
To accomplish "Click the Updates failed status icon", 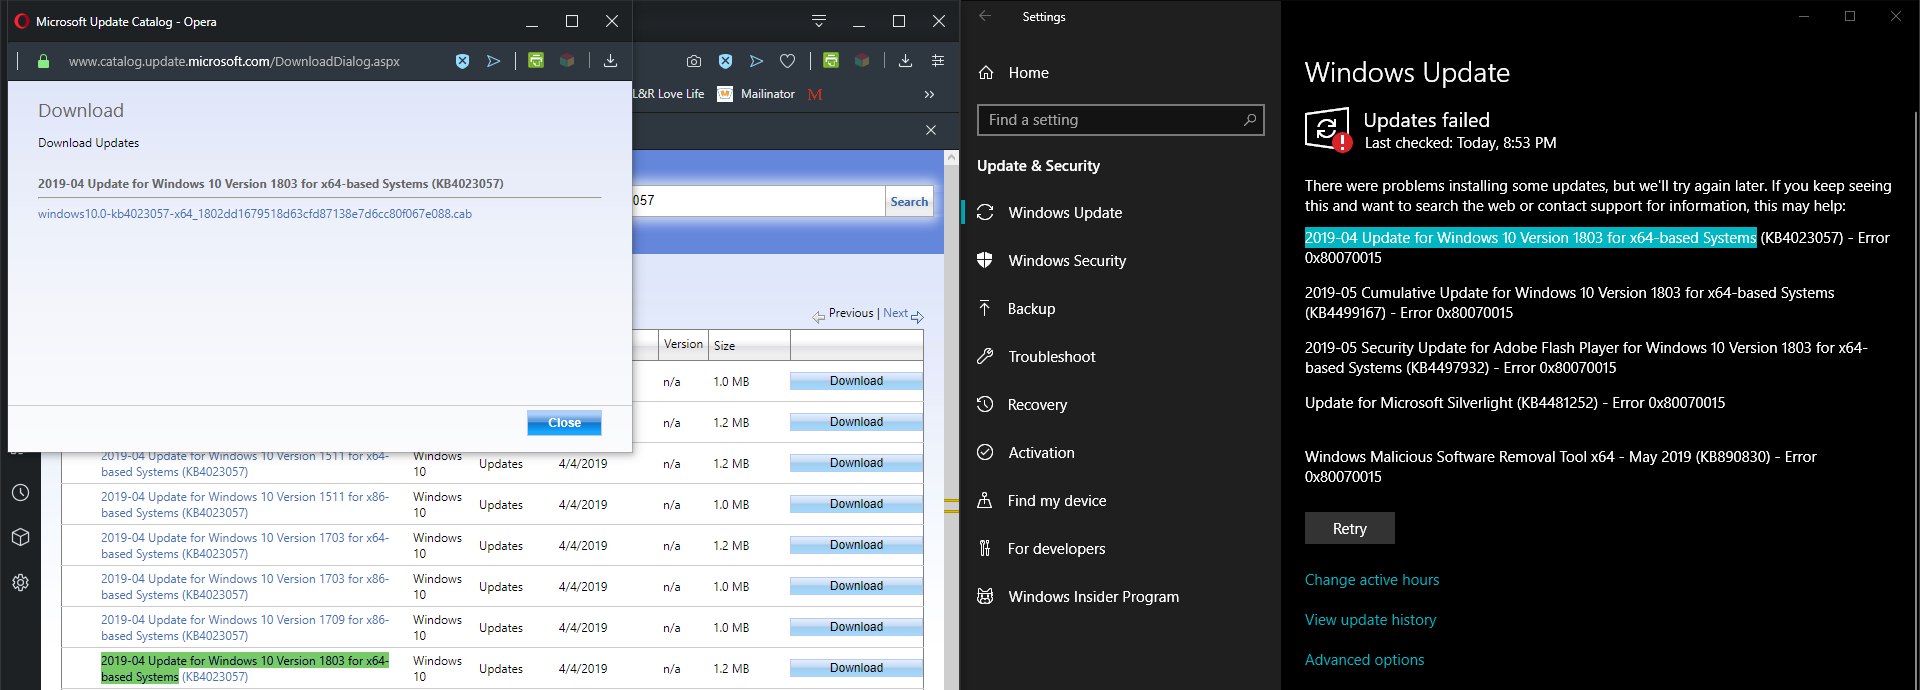I will (1328, 130).
